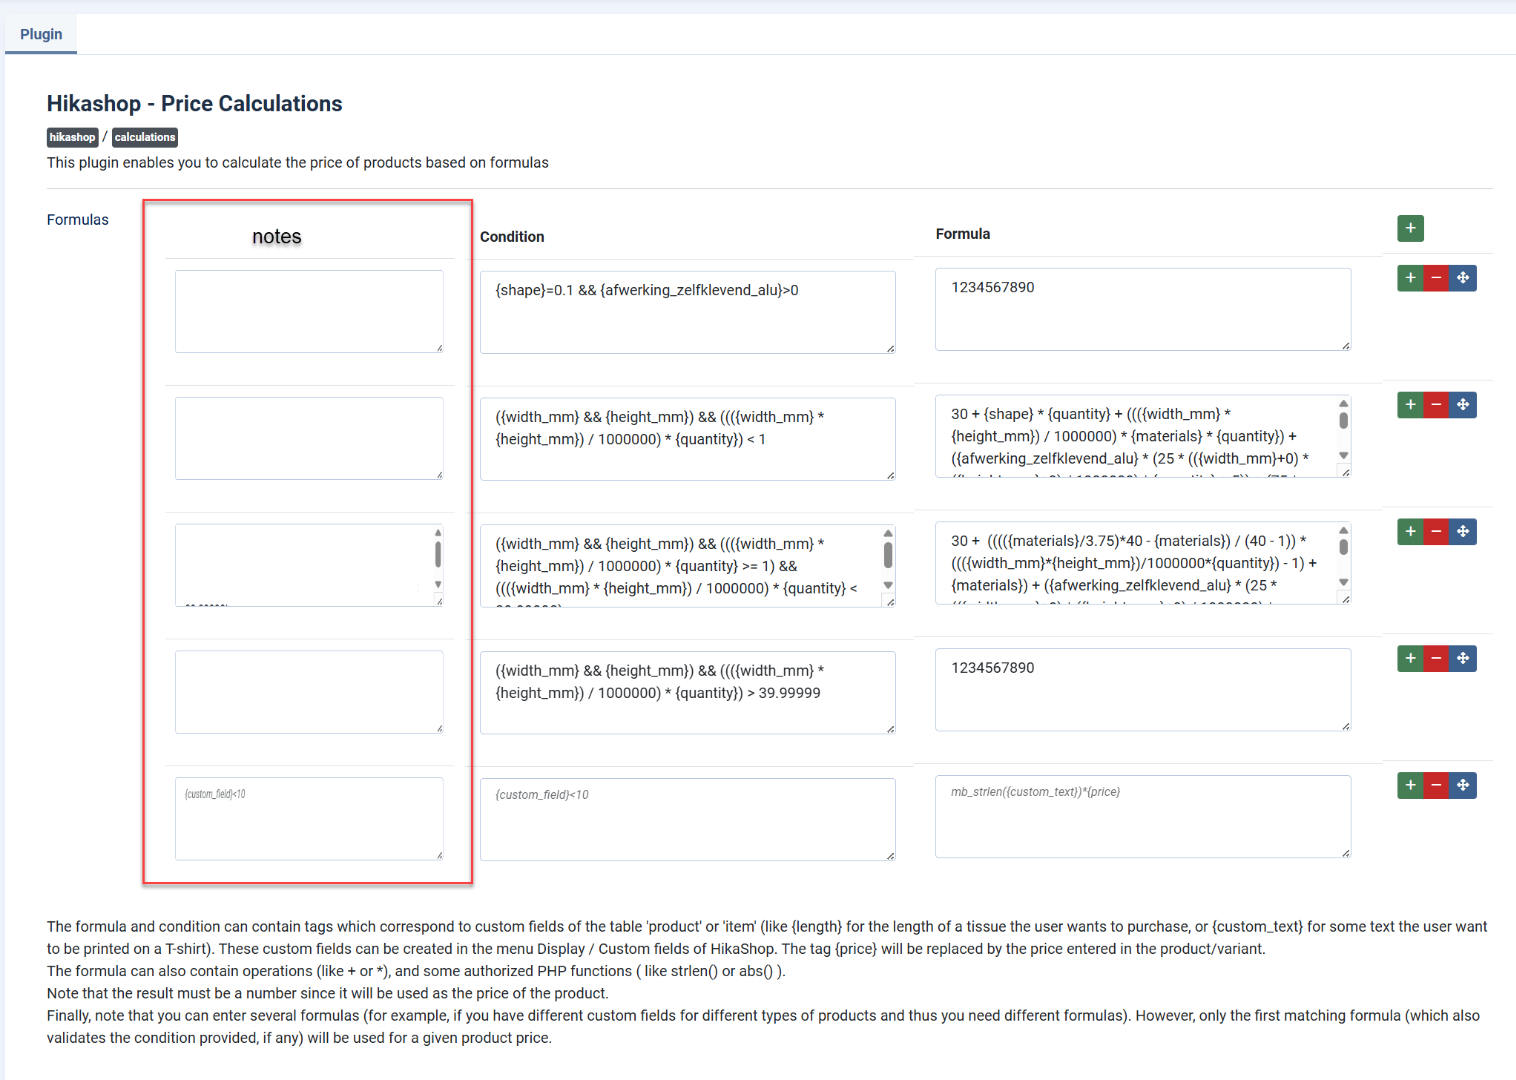This screenshot has width=1516, height=1080.
Task: Edit the condition ending in '< 1'
Action: pos(688,439)
